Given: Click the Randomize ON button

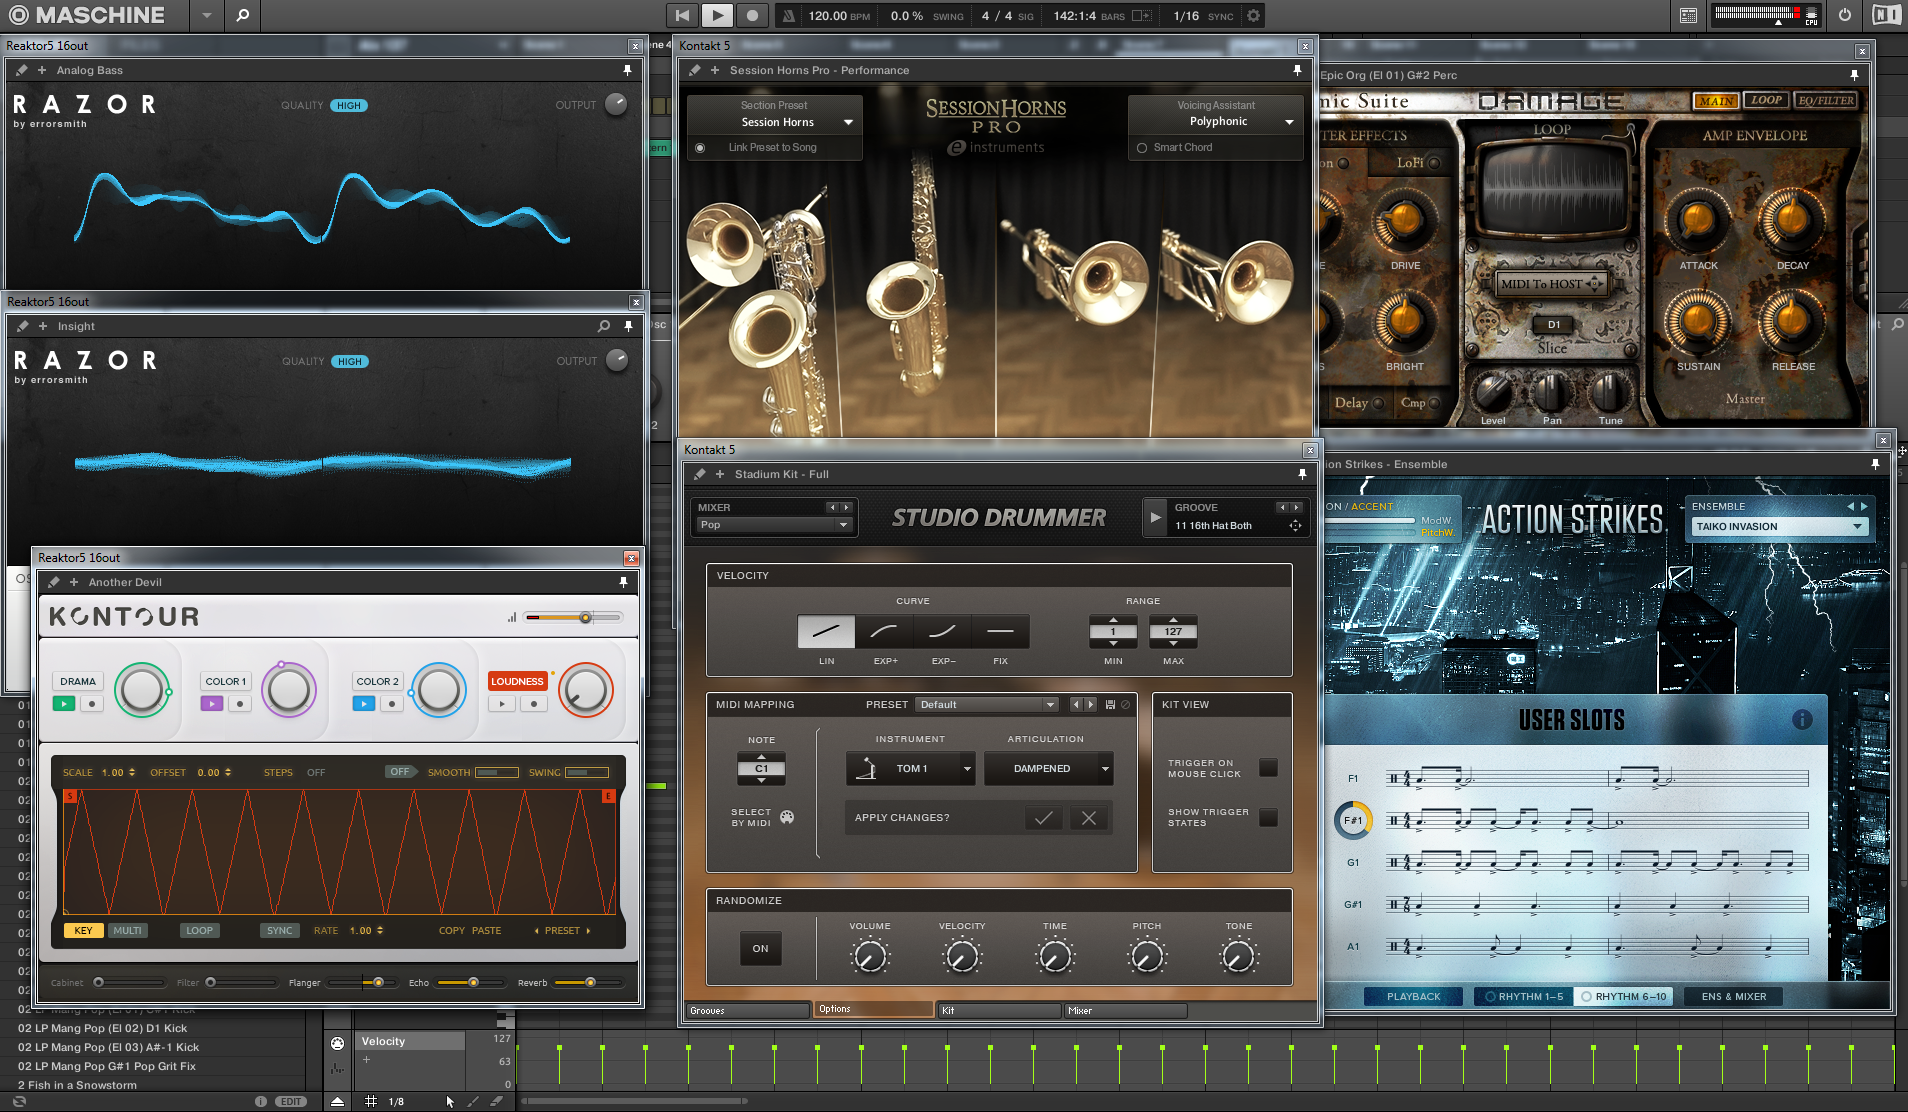Looking at the screenshot, I should (760, 949).
